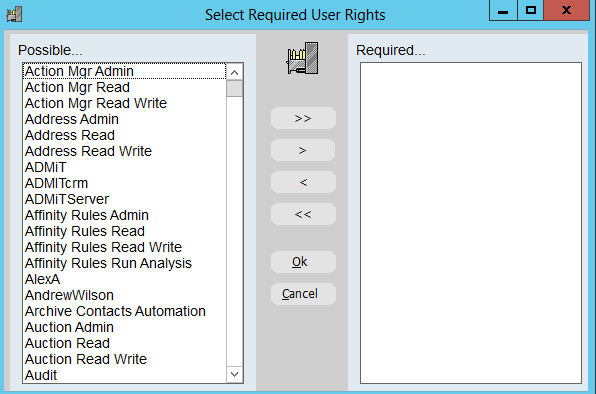
Task: Select Action Mgr Read
Action: tap(125, 87)
